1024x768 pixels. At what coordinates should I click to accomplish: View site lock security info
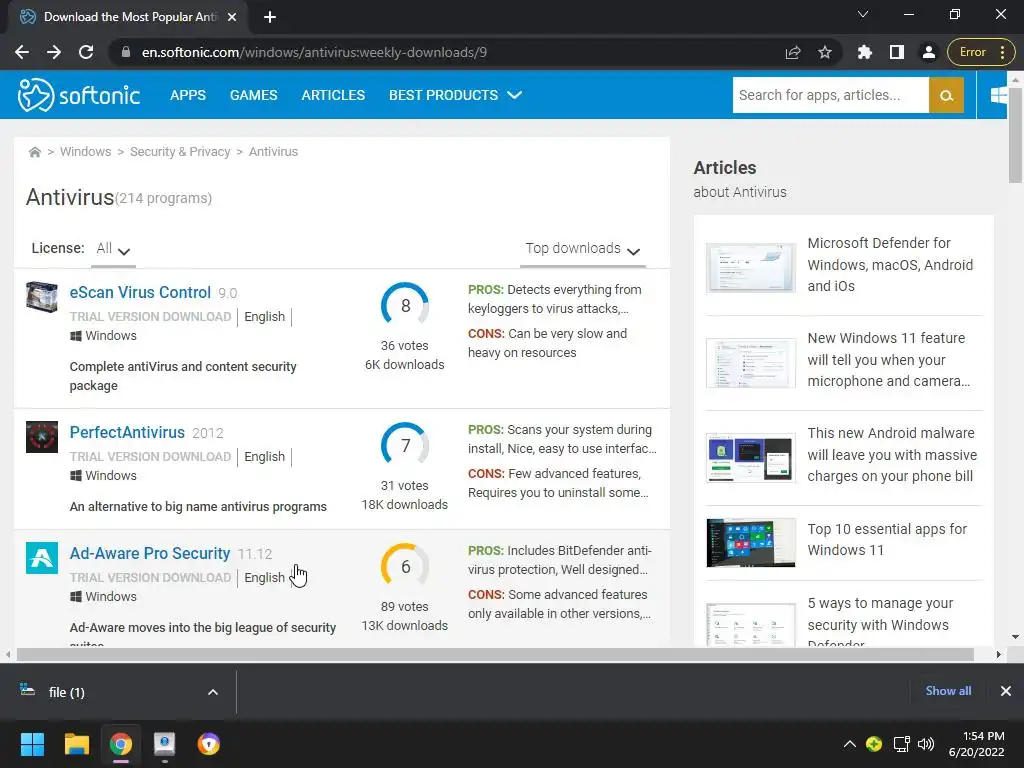tap(126, 52)
